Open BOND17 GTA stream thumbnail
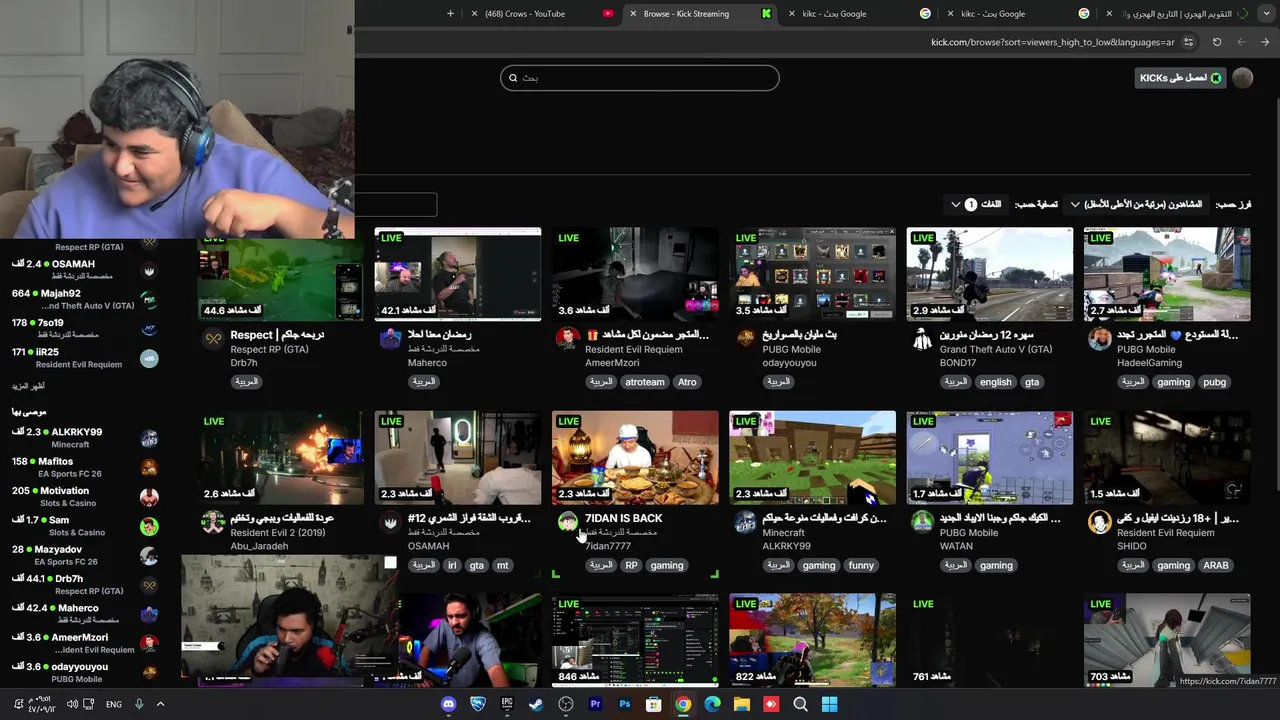This screenshot has width=1280, height=720. 990,274
